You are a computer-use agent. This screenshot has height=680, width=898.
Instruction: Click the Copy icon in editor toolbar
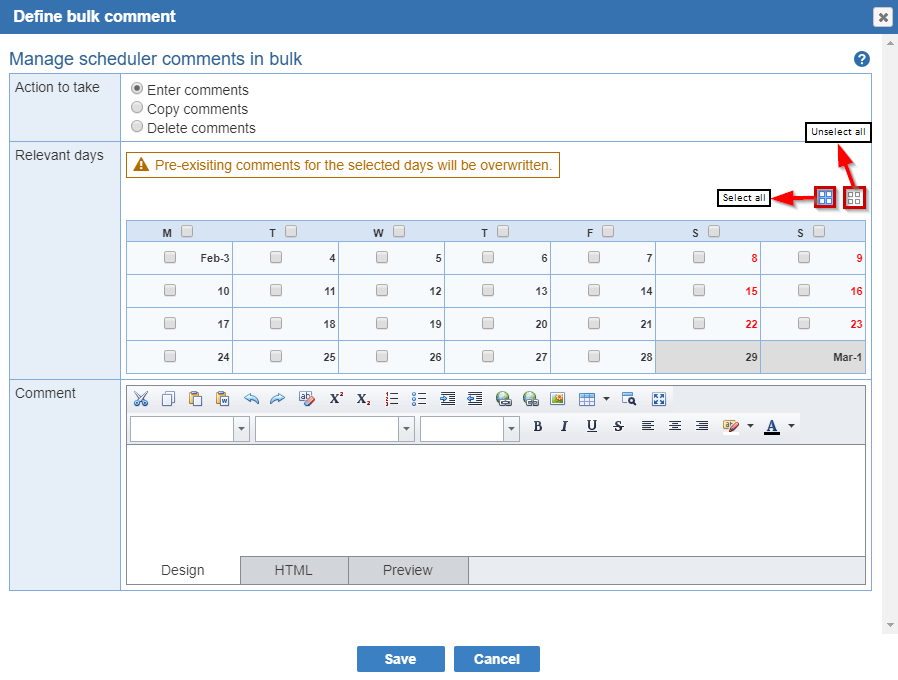tap(168, 399)
